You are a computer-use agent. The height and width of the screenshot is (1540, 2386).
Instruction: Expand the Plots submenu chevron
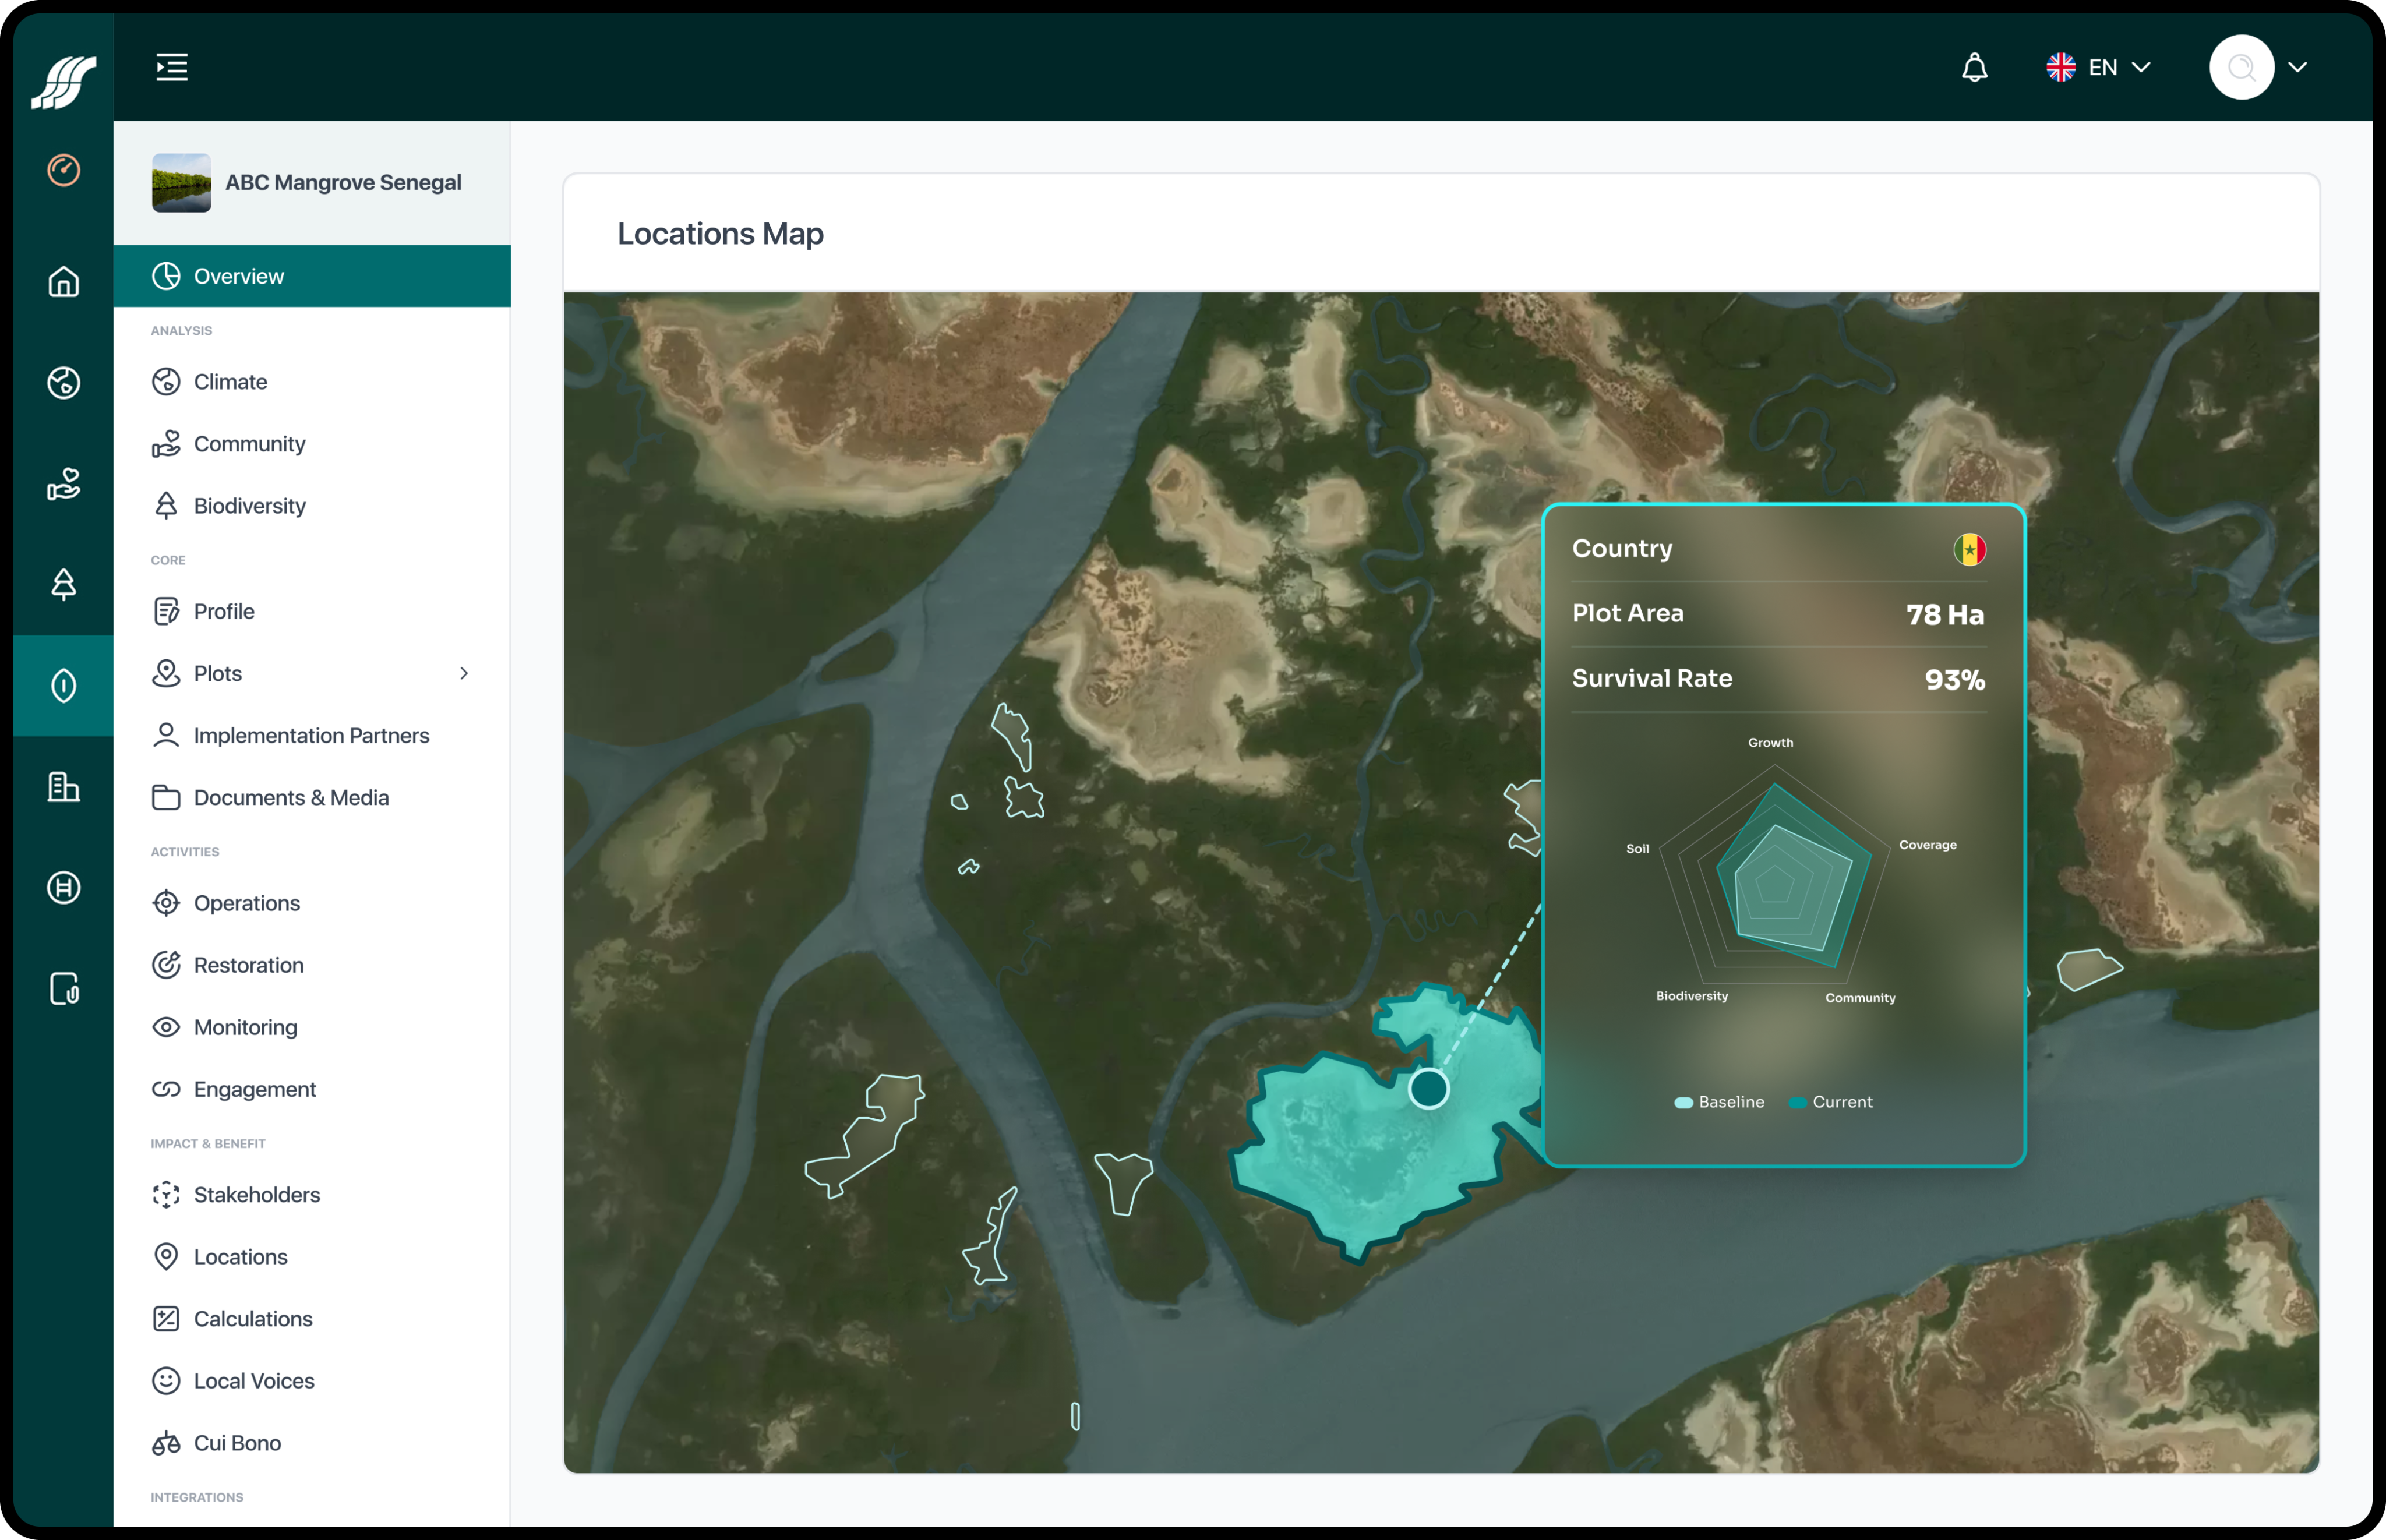(464, 673)
